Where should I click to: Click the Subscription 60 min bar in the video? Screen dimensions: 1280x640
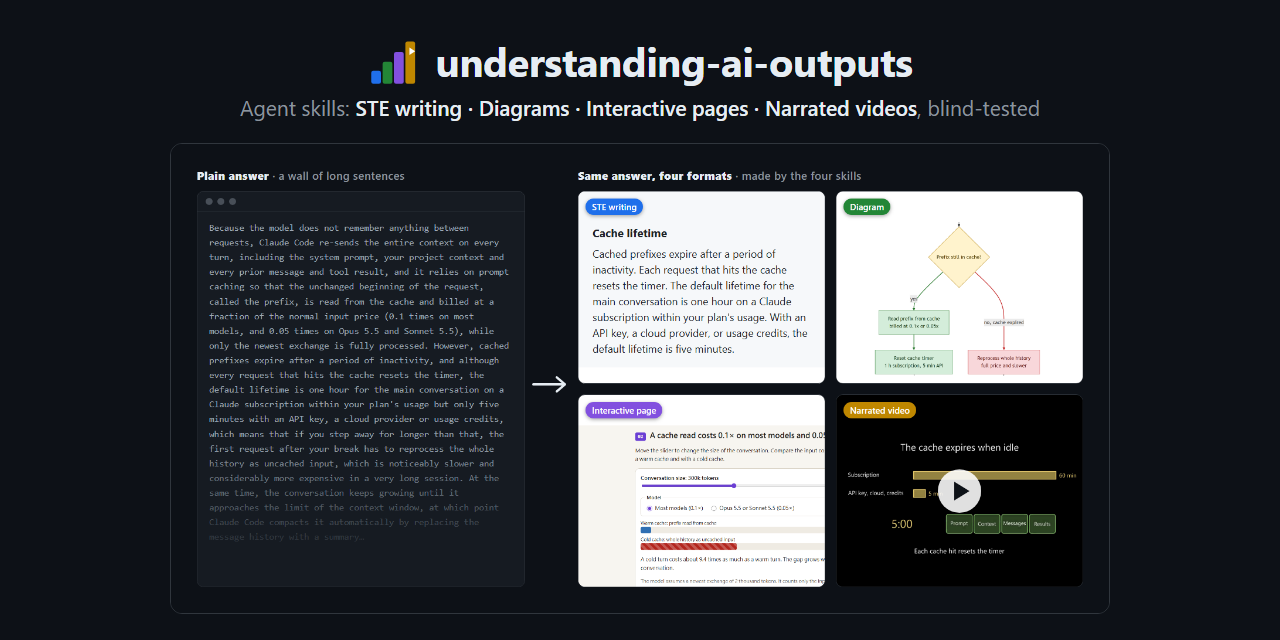click(x=984, y=475)
